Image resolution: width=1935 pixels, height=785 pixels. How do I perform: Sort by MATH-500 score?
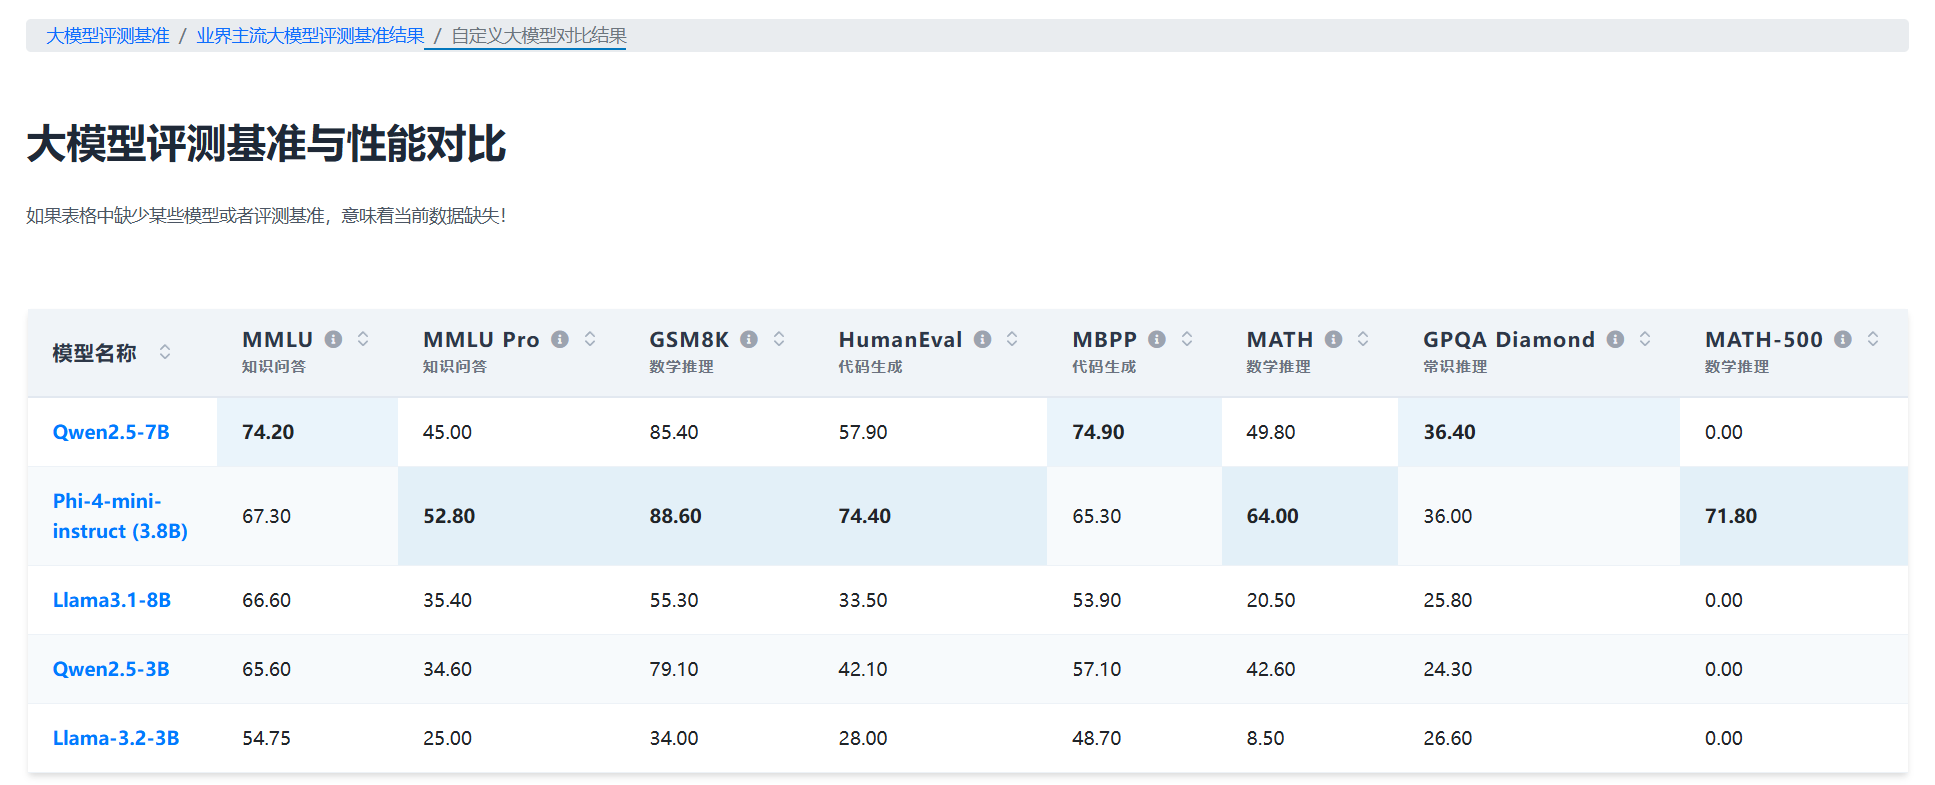point(1873,339)
